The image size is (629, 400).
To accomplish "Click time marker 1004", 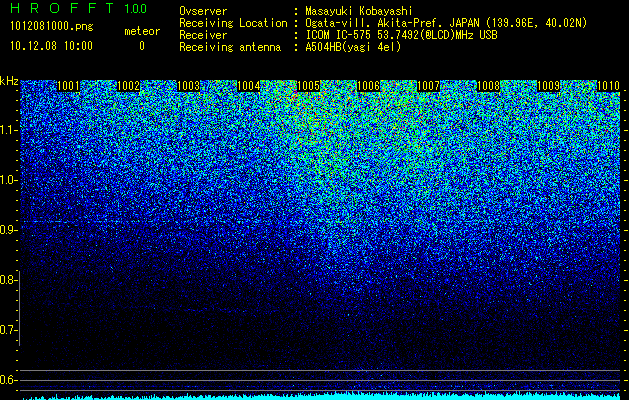I will (x=248, y=86).
